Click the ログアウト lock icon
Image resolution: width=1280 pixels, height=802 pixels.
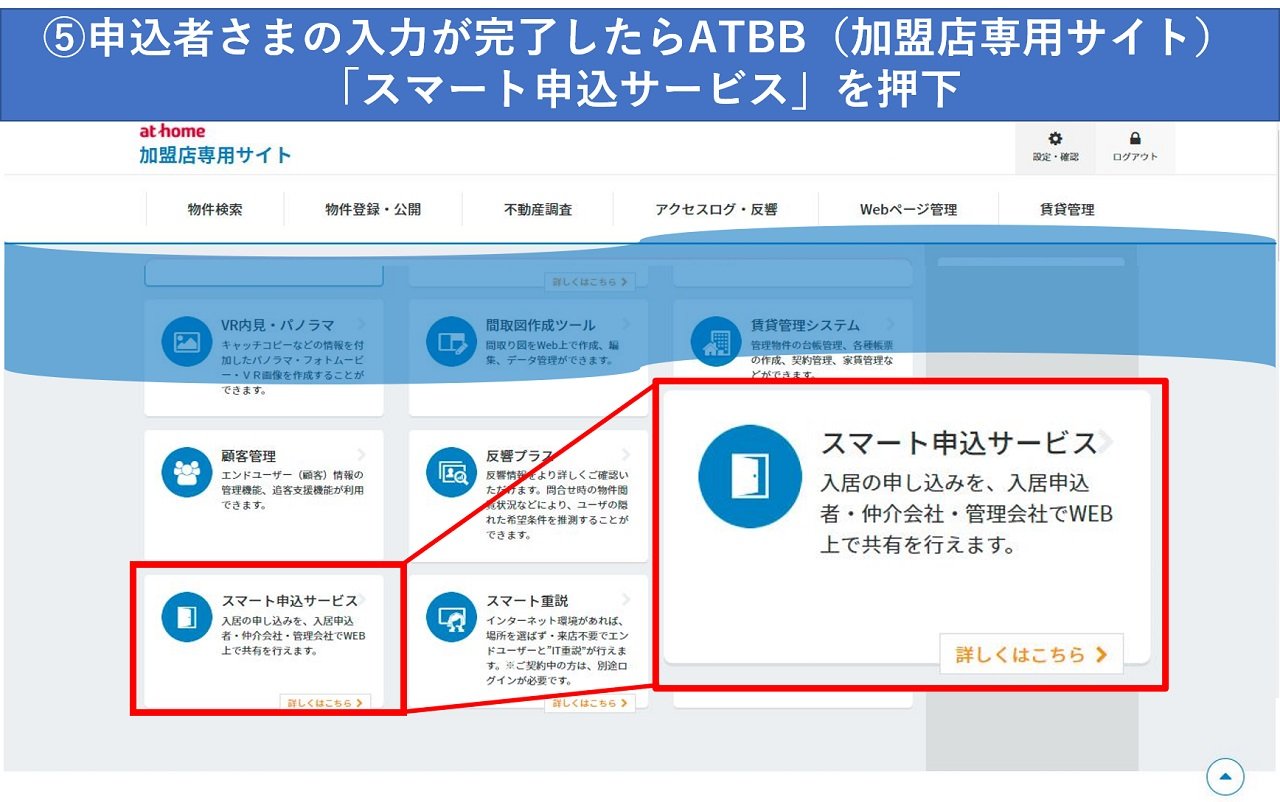click(x=1135, y=139)
